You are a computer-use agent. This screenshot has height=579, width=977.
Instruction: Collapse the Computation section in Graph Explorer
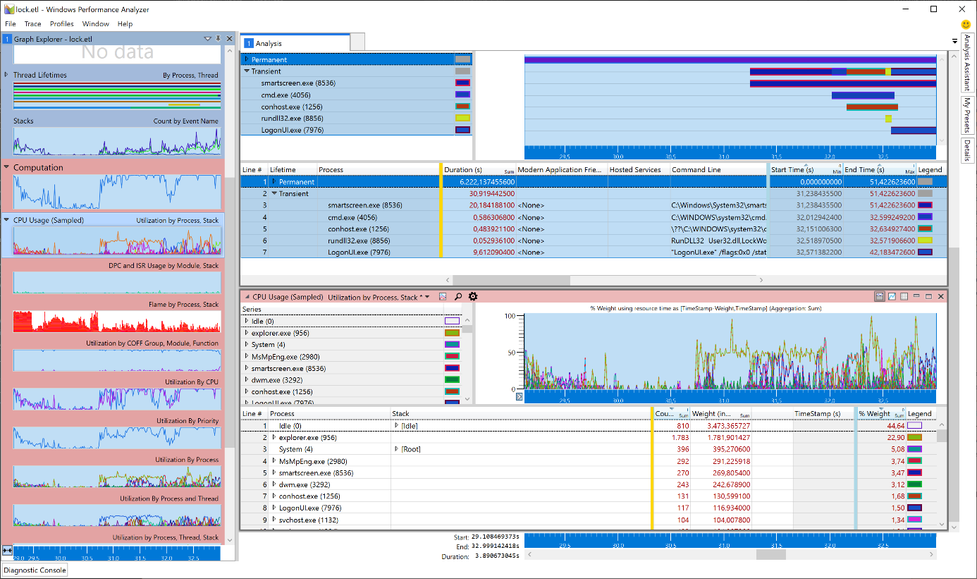[7, 168]
